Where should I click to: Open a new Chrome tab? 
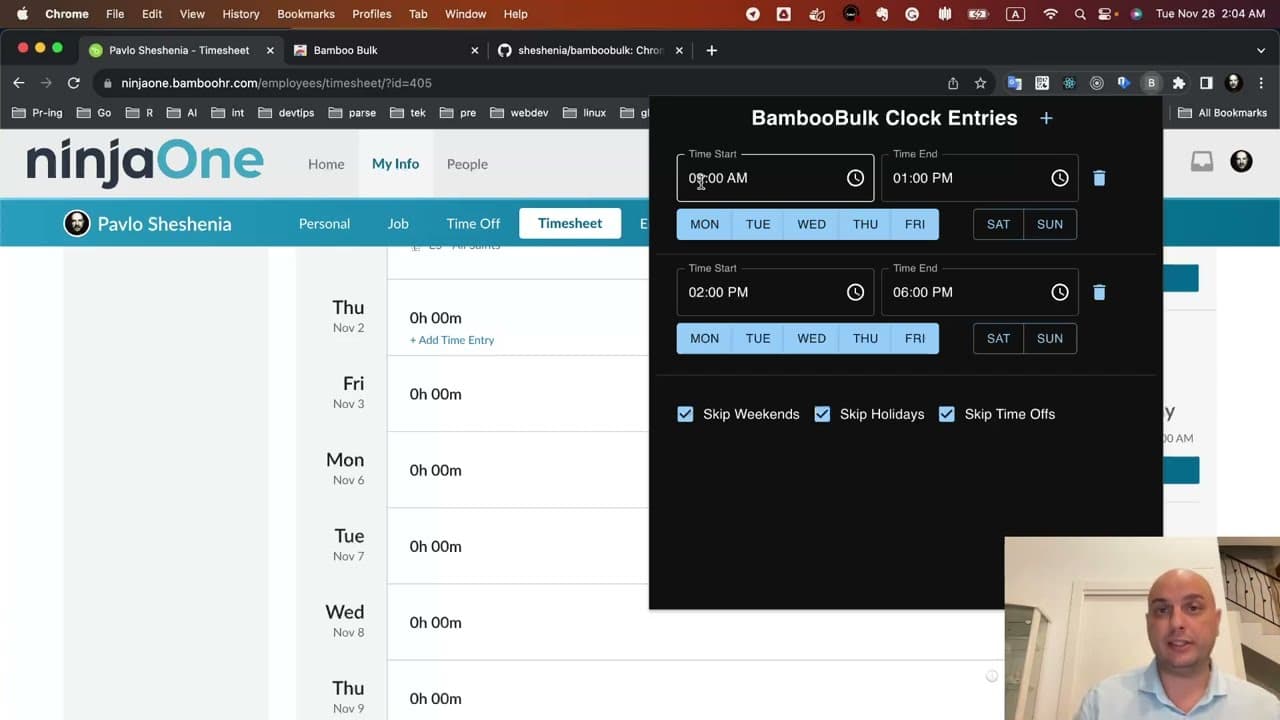pos(711,50)
